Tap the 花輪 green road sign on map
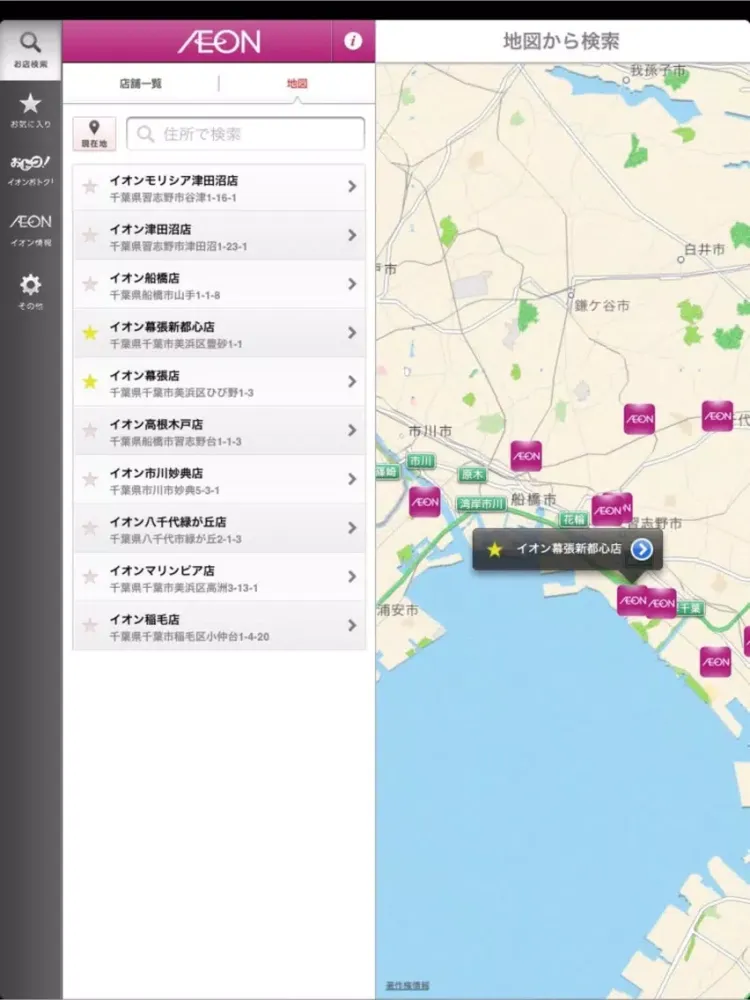The height and width of the screenshot is (1000, 750). pos(573,519)
